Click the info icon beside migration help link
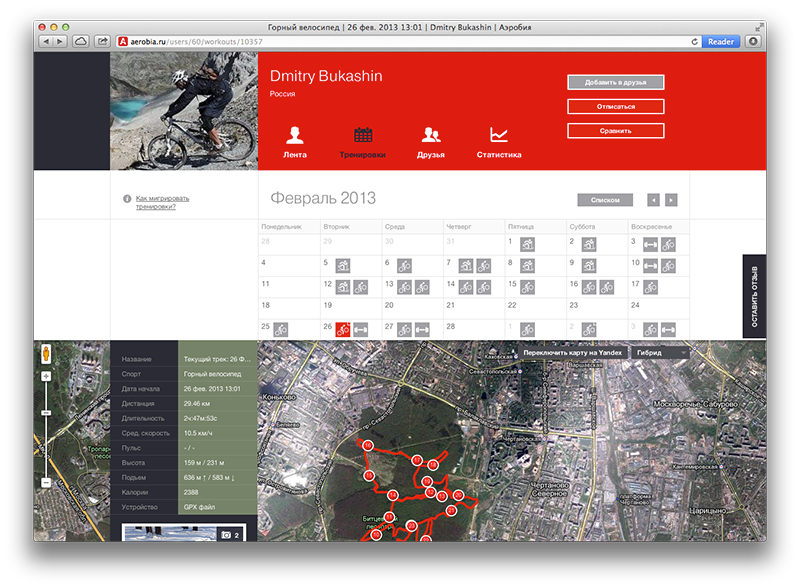Viewport: 800px width, 588px height. coord(127,199)
